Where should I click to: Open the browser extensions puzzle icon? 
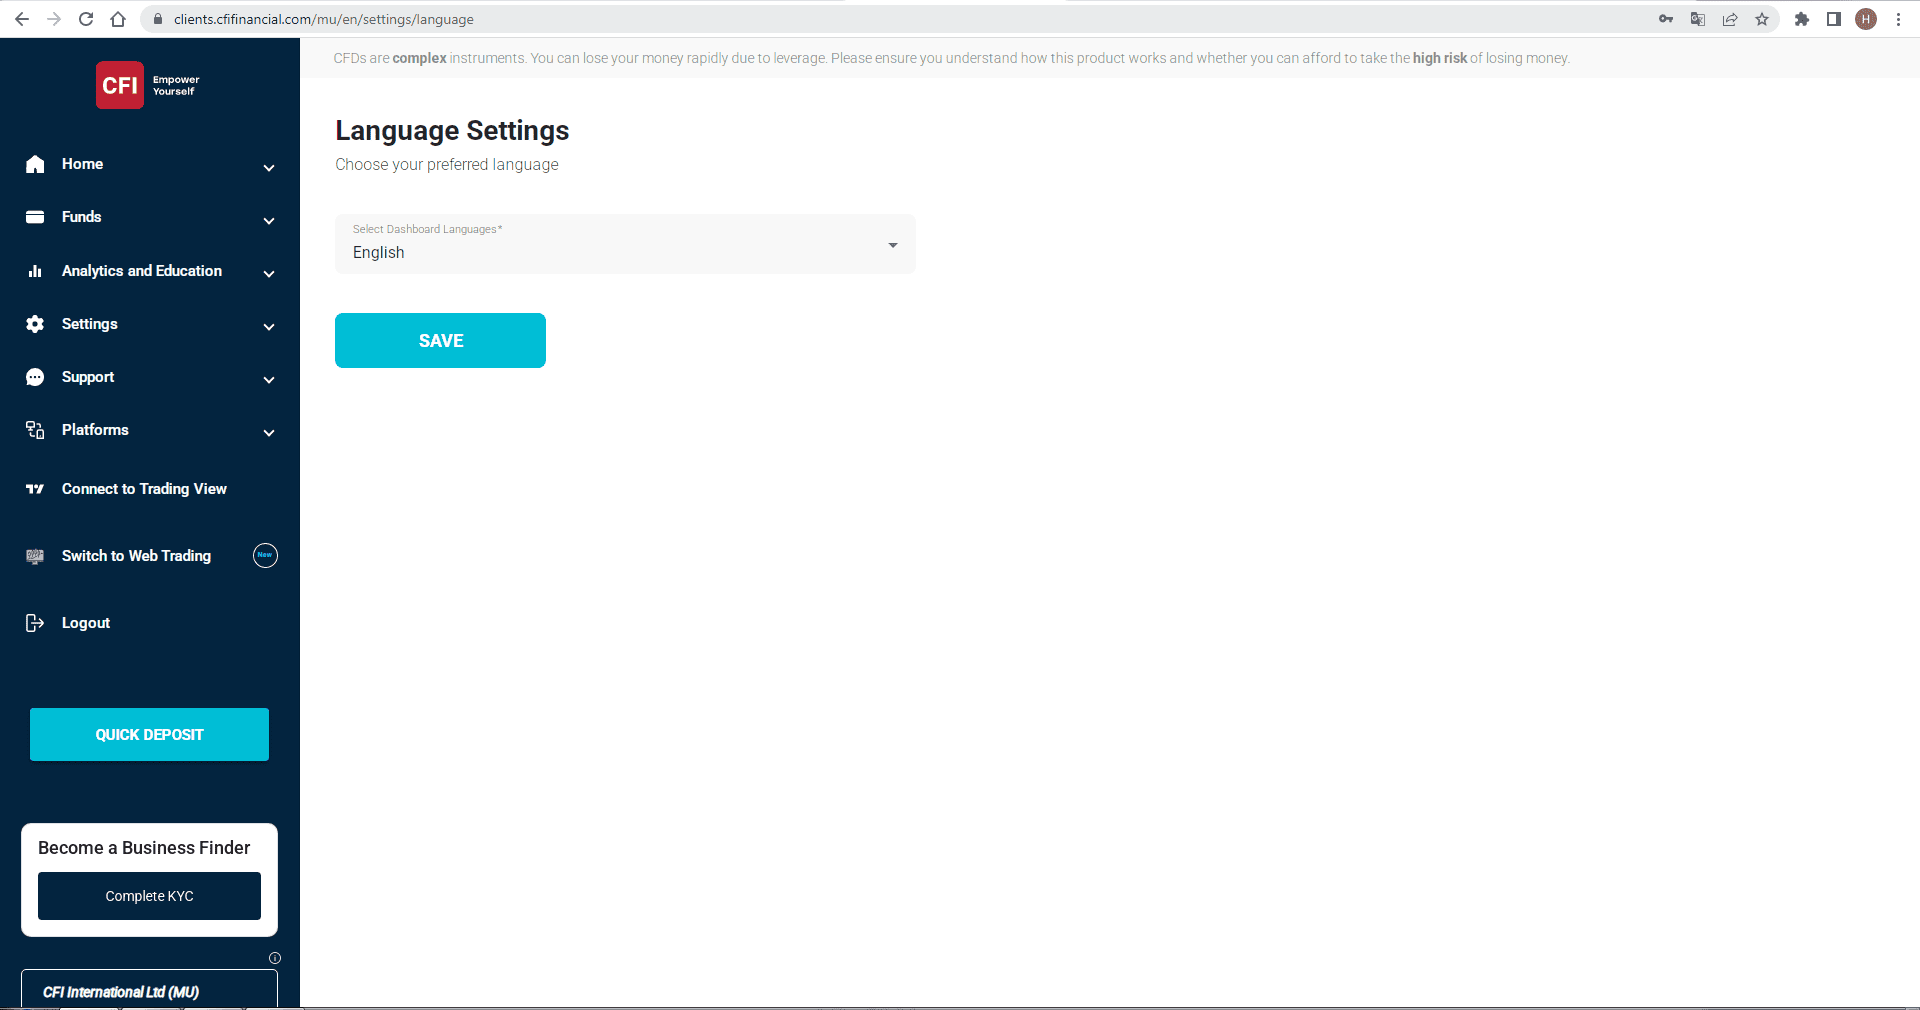coord(1802,19)
